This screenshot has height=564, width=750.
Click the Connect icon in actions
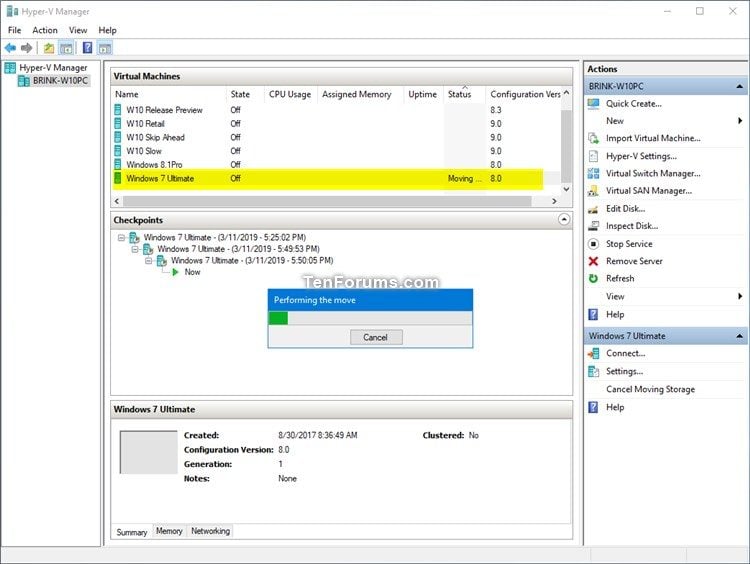(593, 354)
